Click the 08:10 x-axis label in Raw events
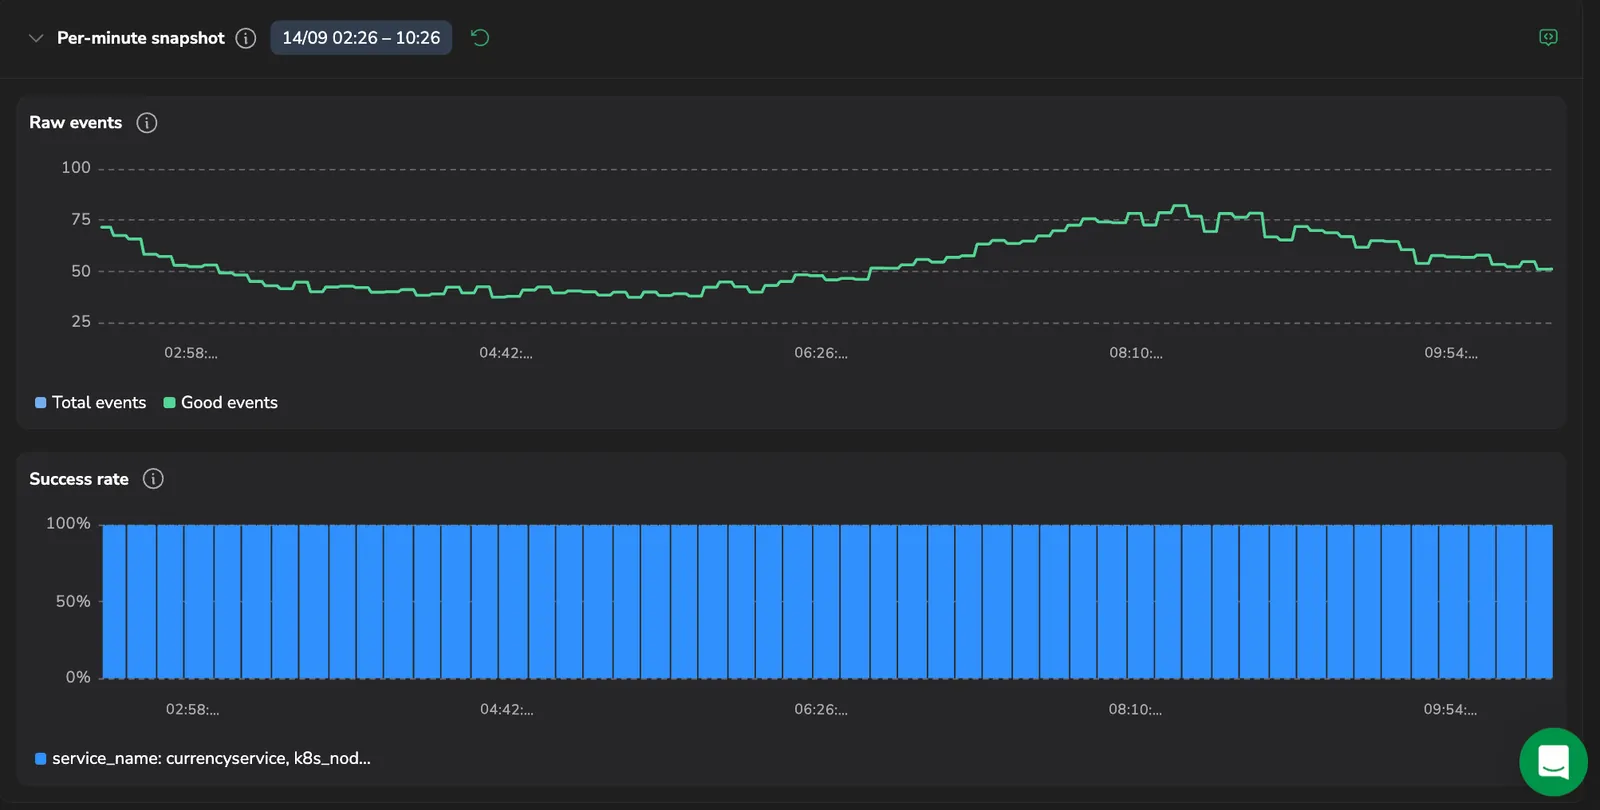 pos(1136,353)
